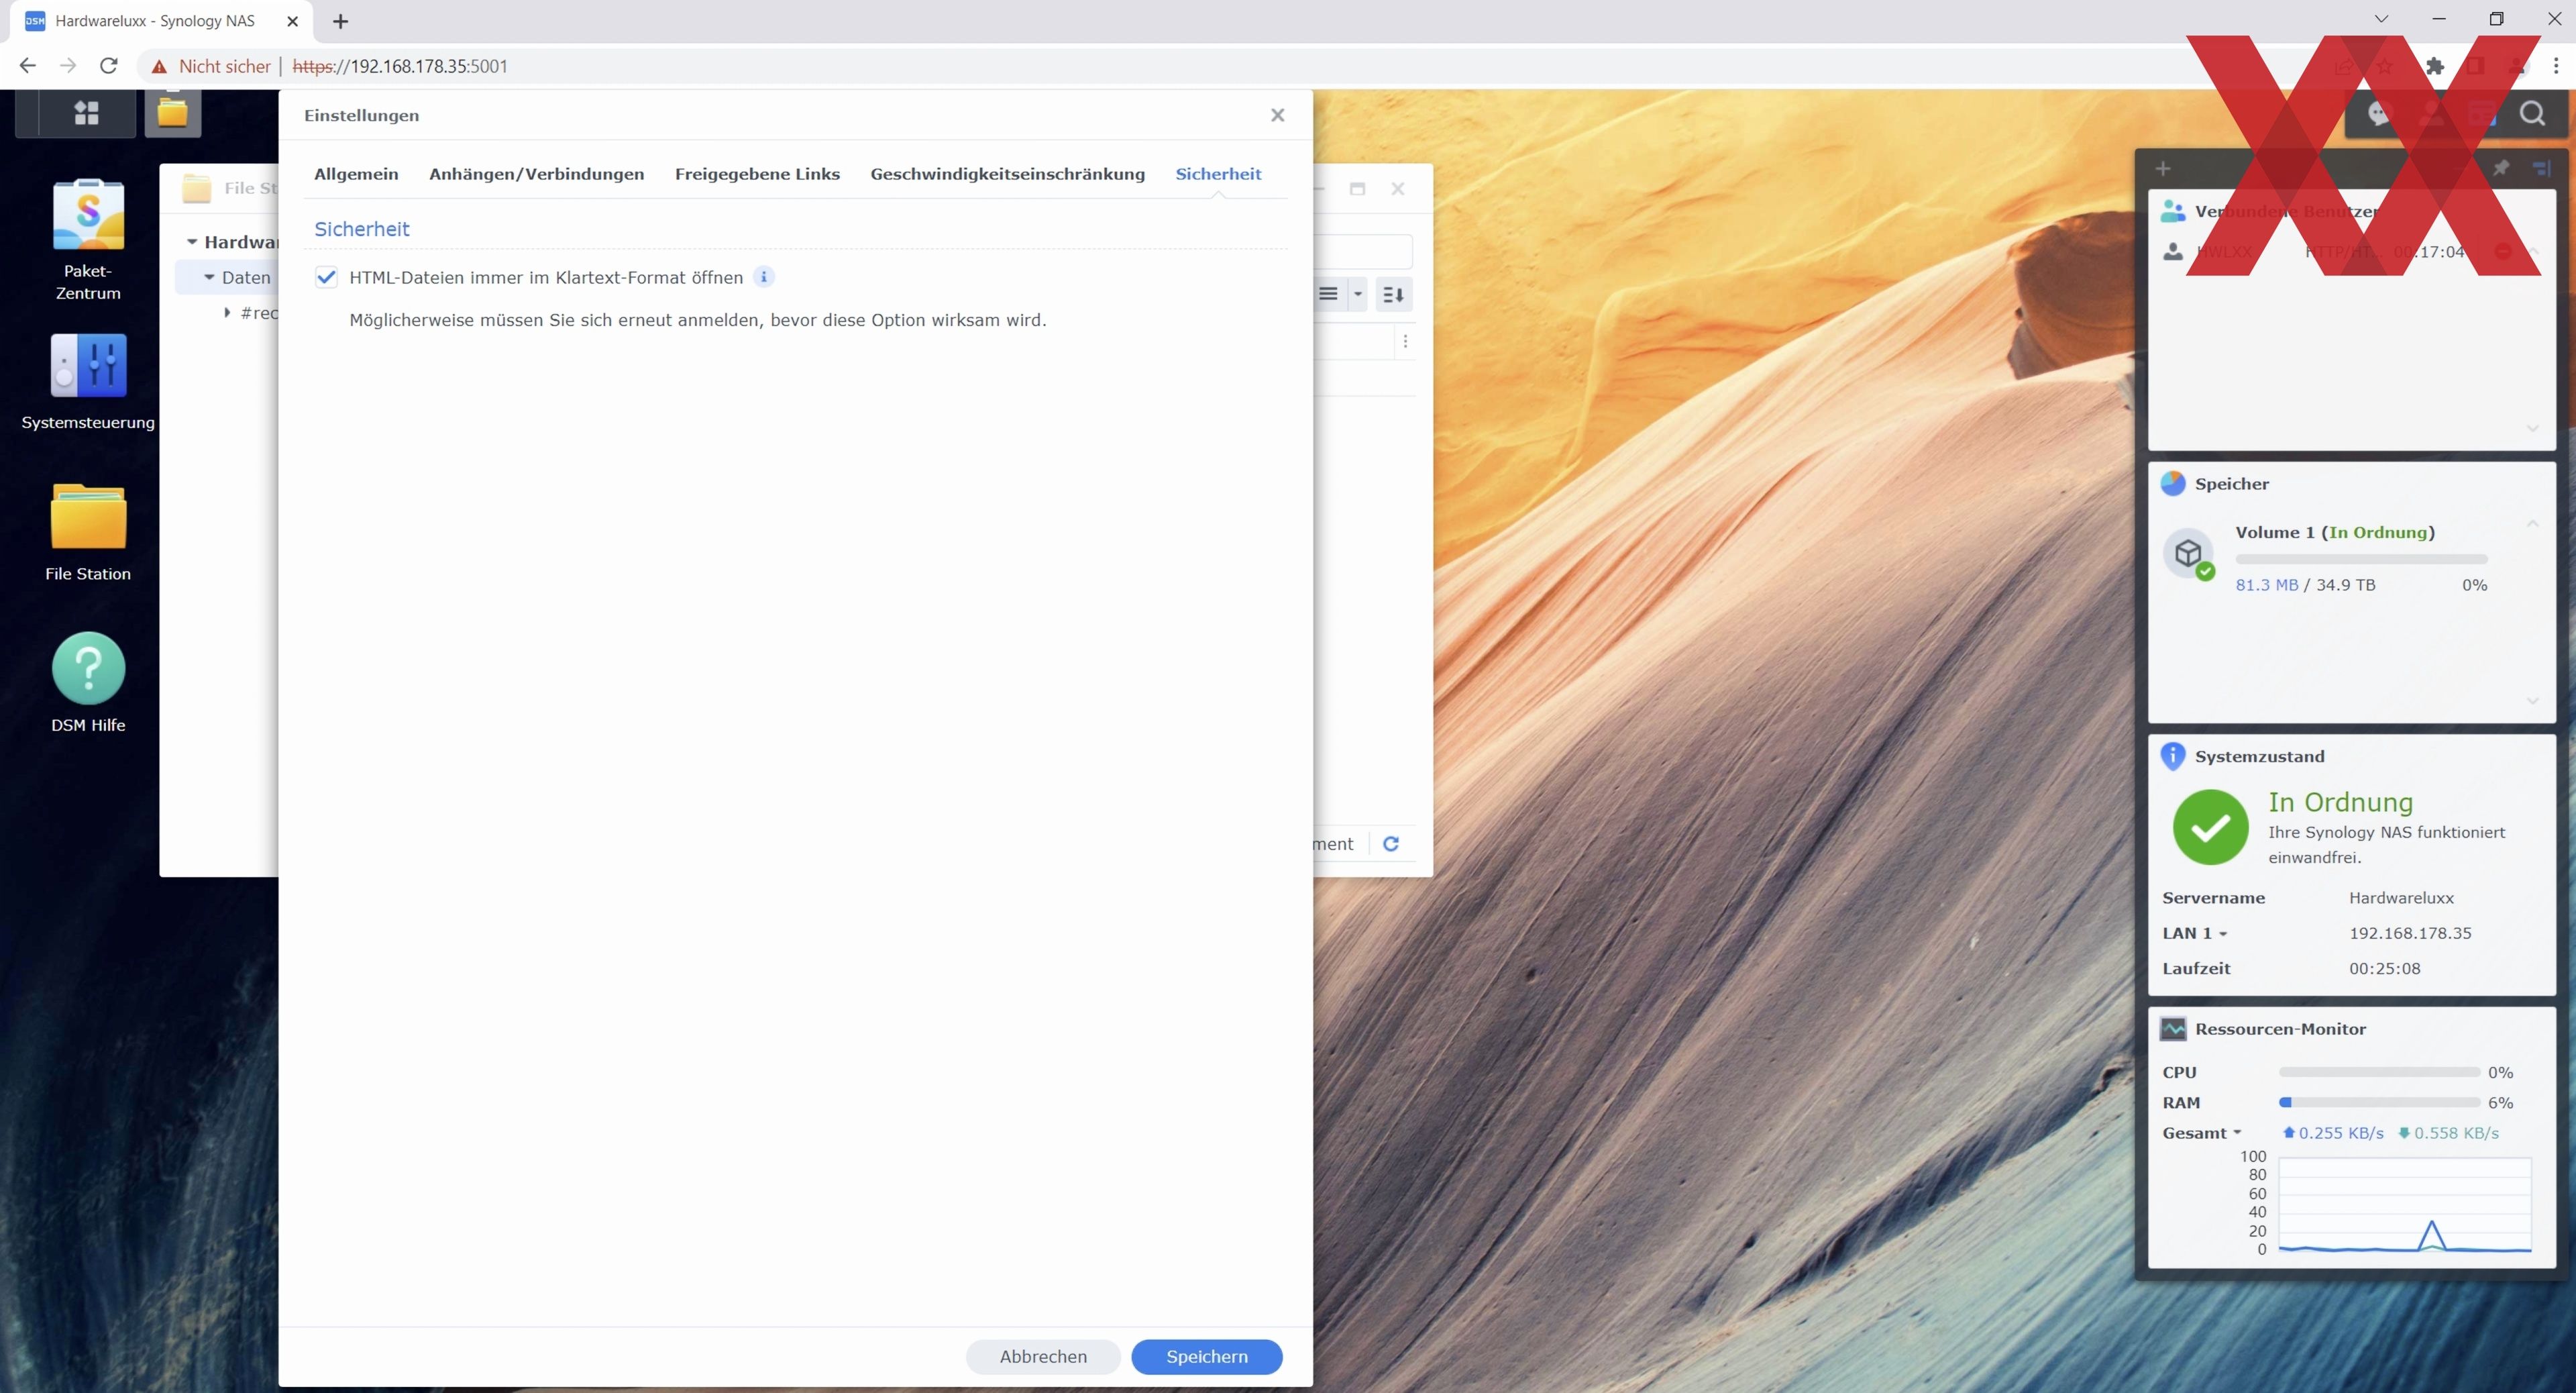The width and height of the screenshot is (2576, 1393).
Task: Click the sort order icon in File Station
Action: coord(1393,294)
